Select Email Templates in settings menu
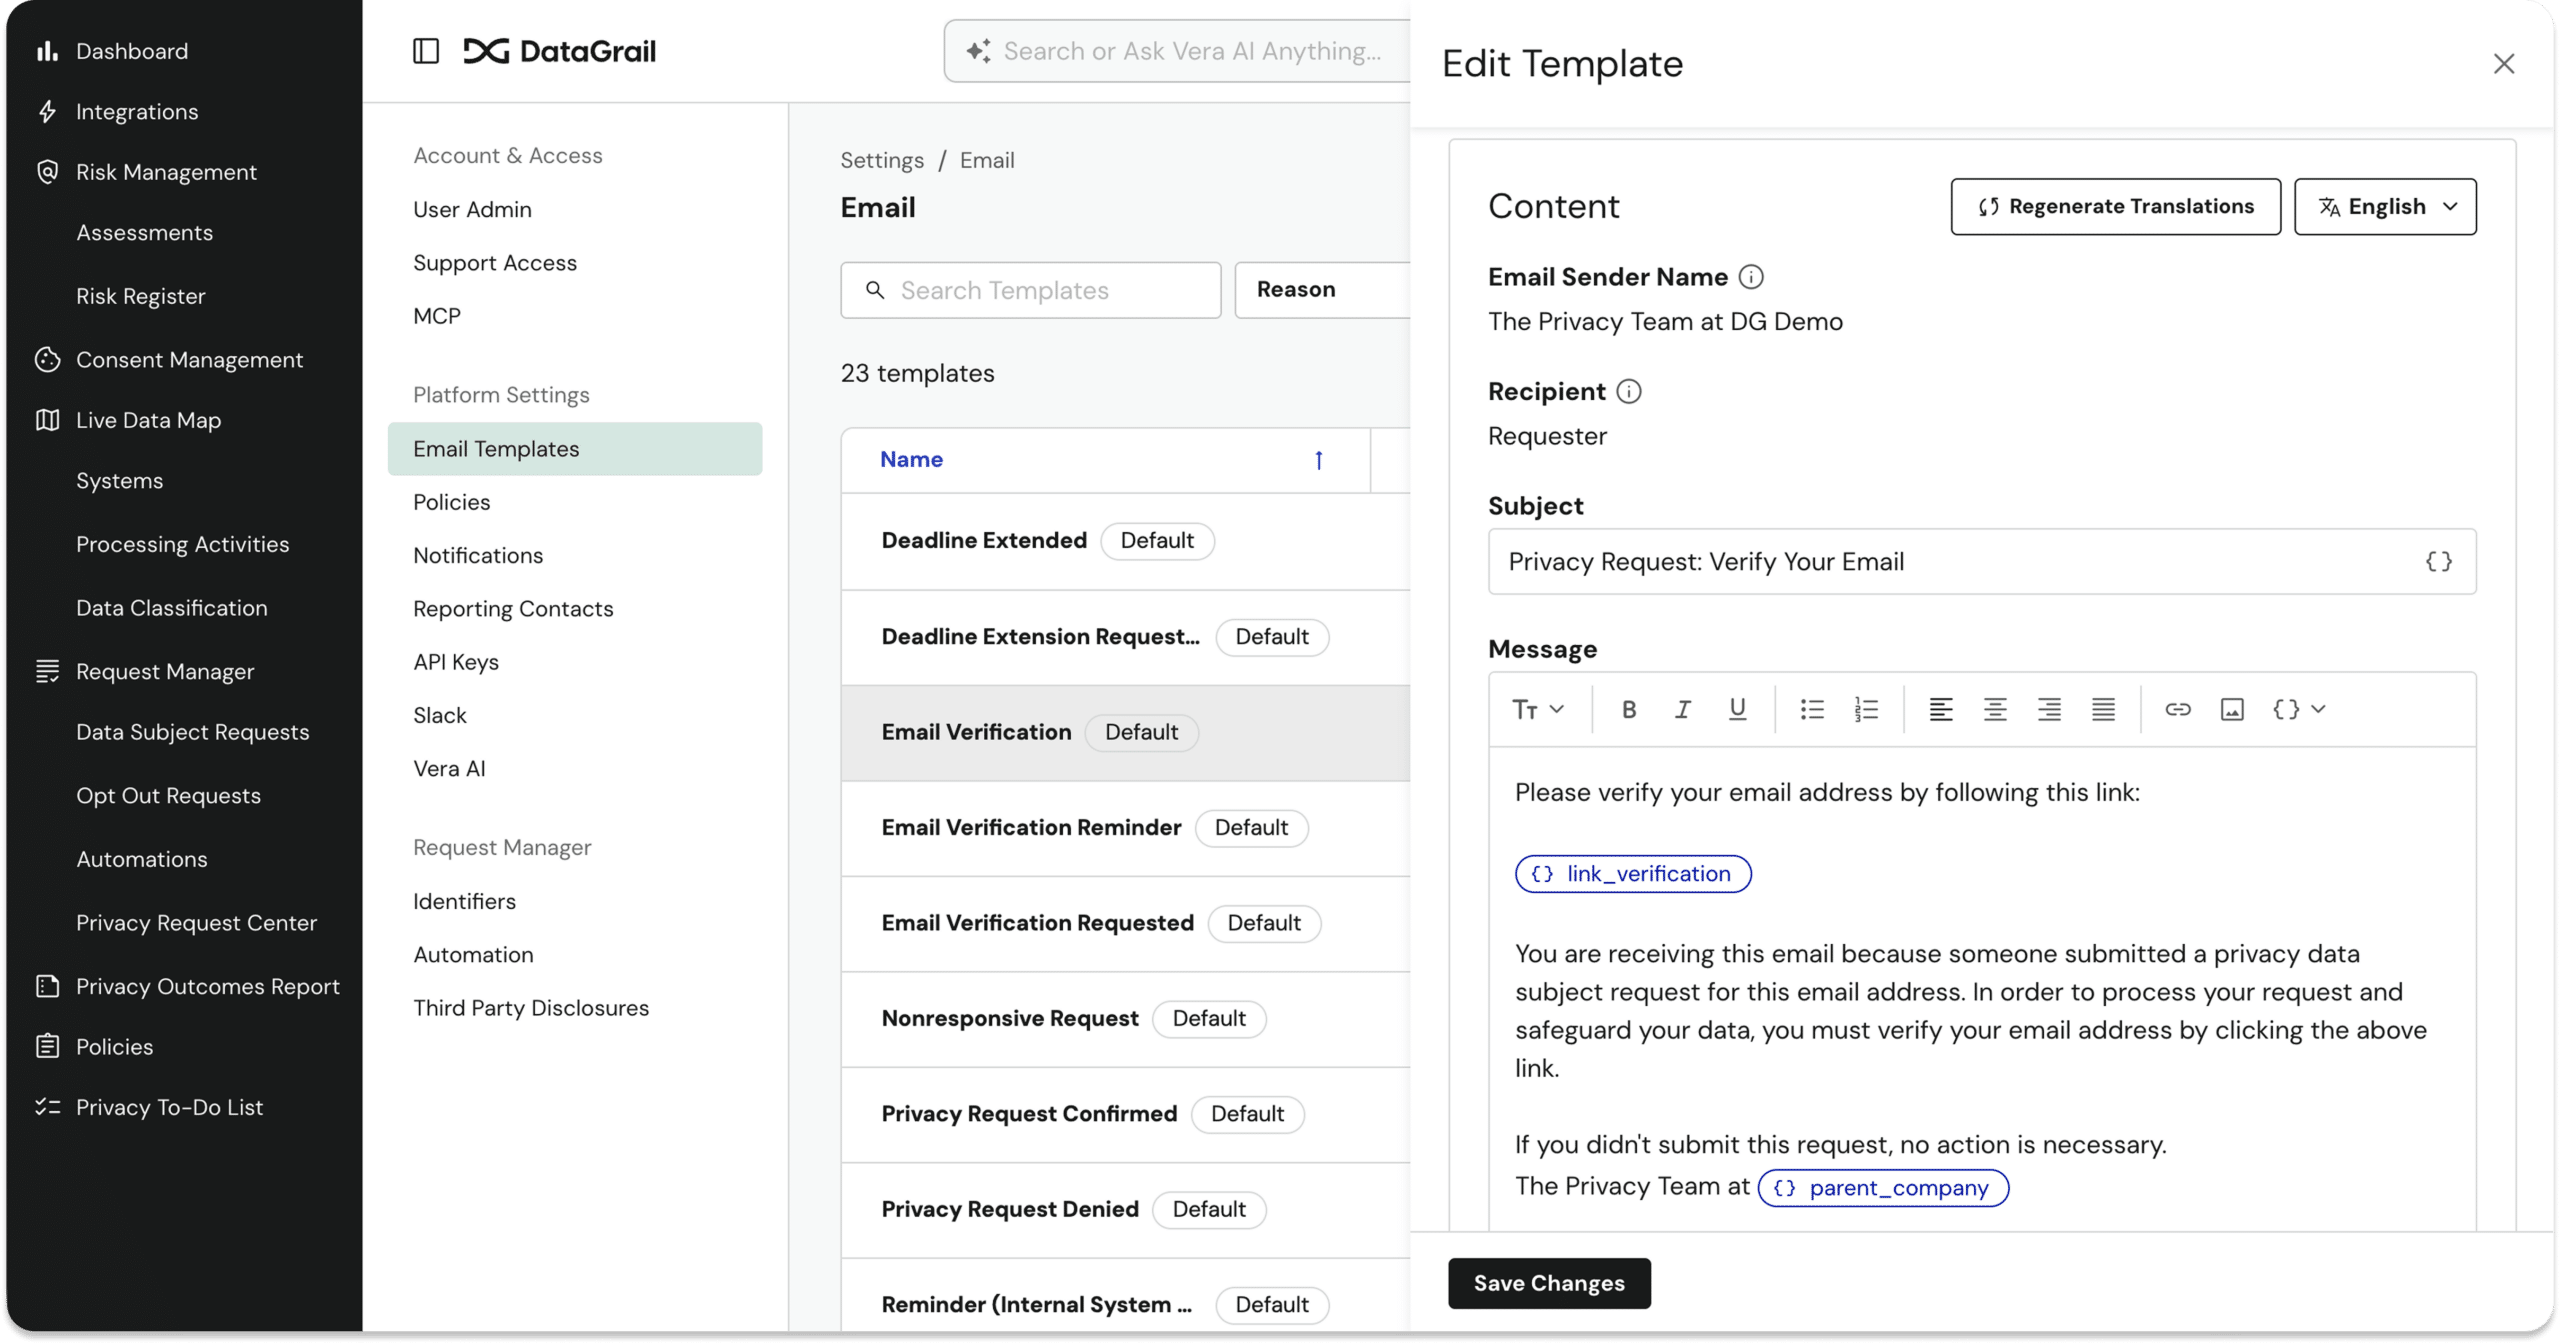 575,449
